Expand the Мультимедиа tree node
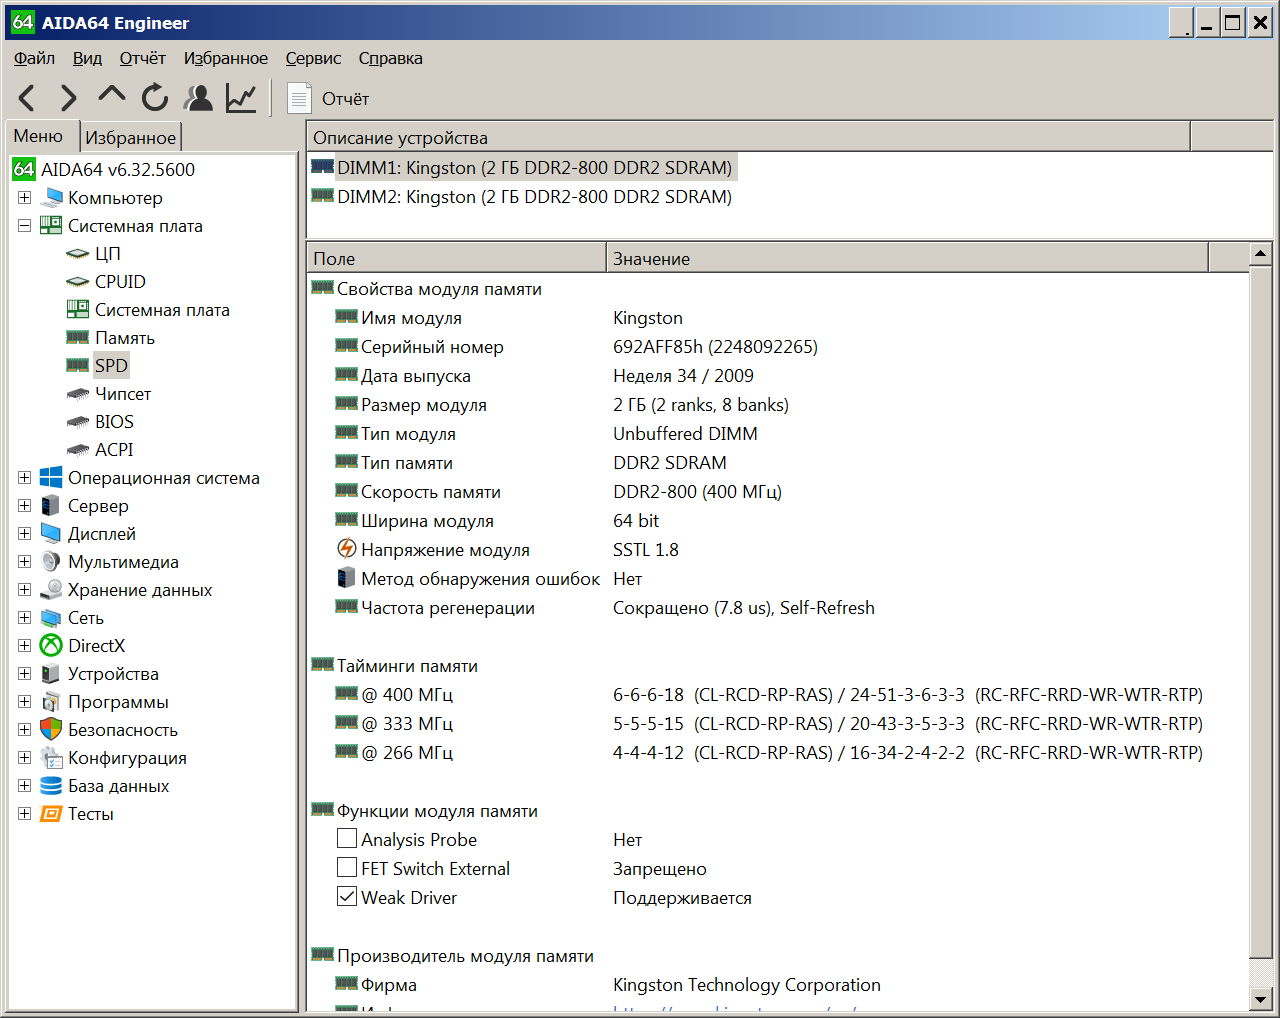Screen dimensions: 1280x1018 tap(24, 562)
